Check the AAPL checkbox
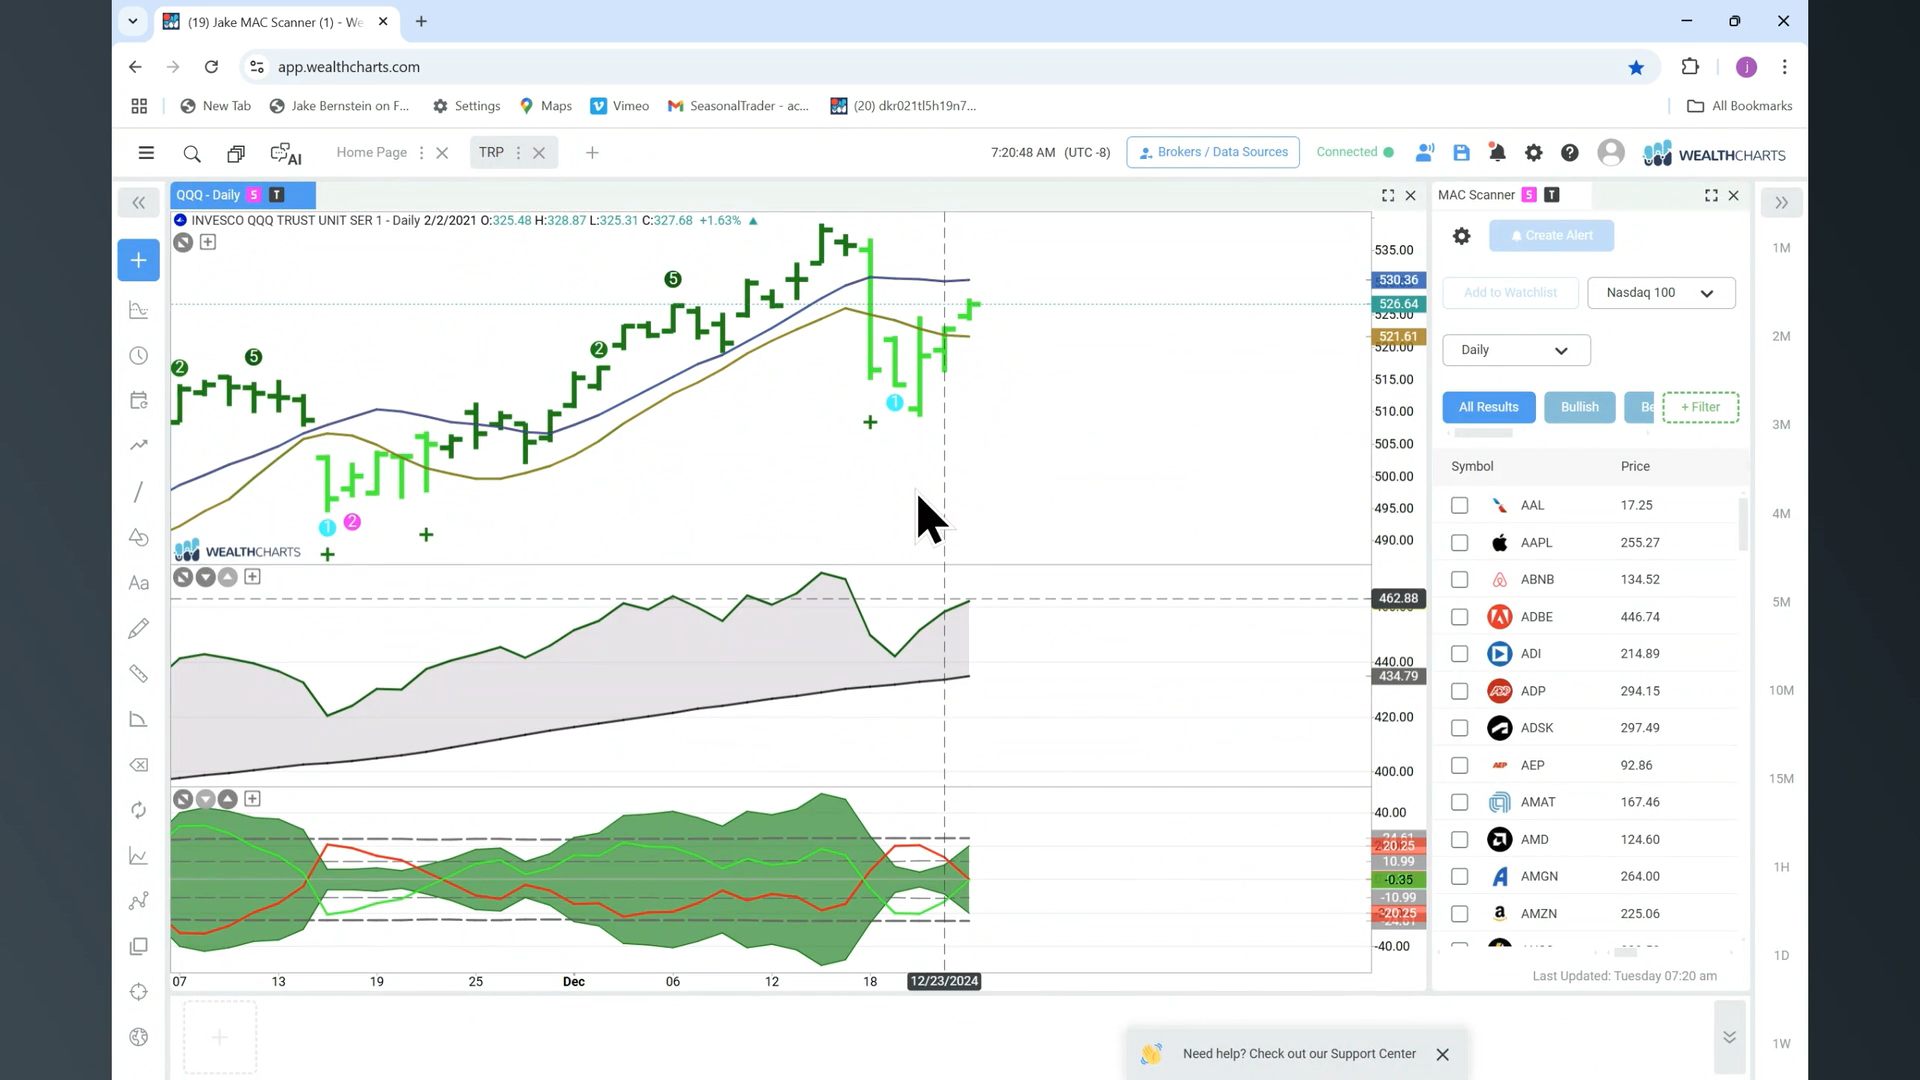Image resolution: width=1920 pixels, height=1080 pixels. pyautogui.click(x=1459, y=543)
